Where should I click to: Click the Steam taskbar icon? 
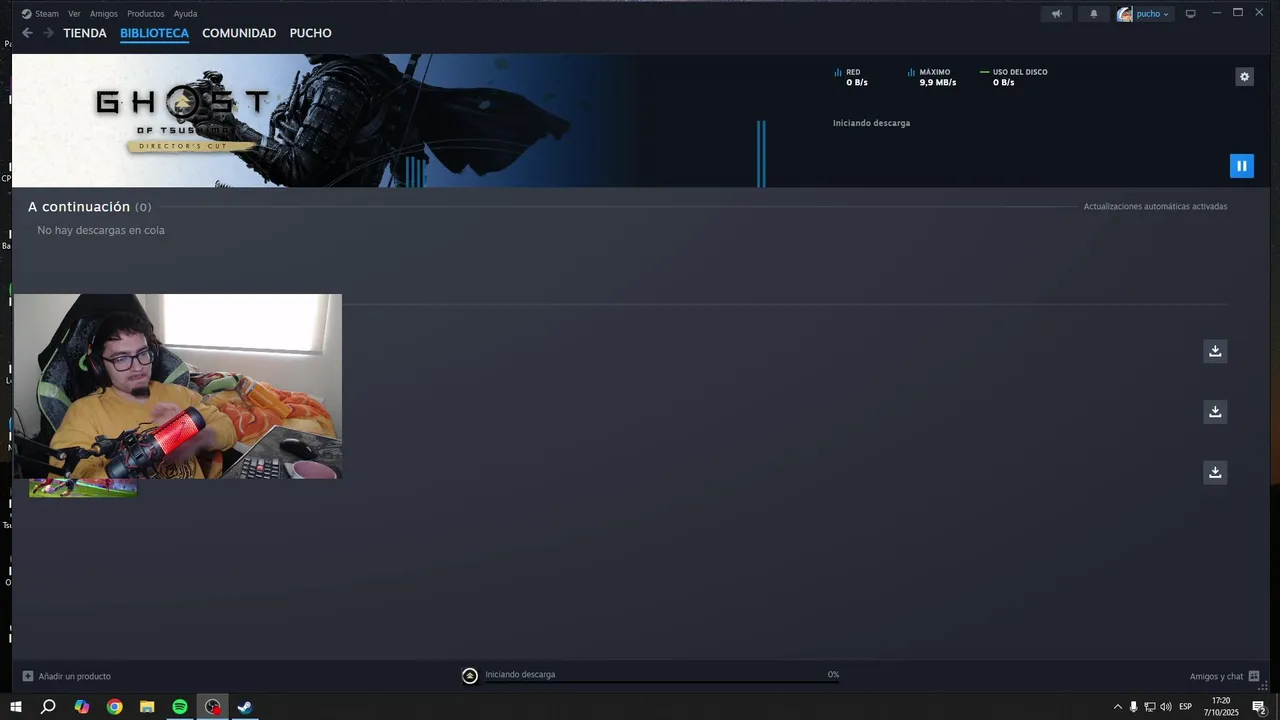tap(245, 707)
